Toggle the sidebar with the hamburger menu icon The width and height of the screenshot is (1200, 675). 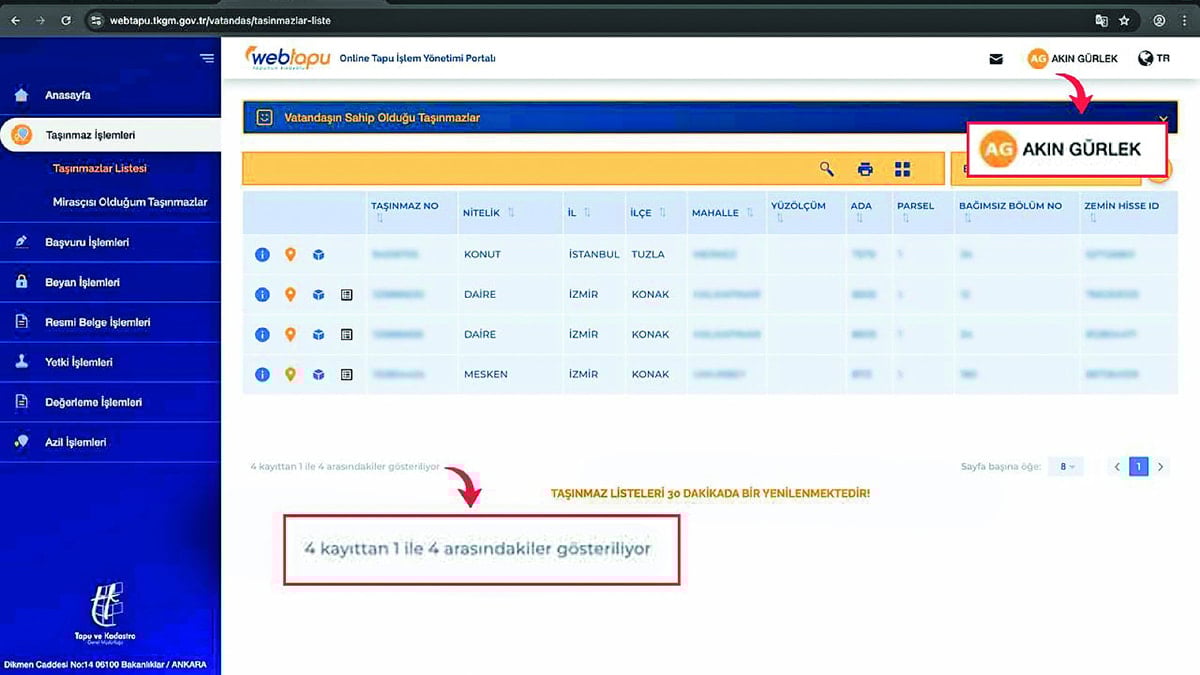point(207,58)
